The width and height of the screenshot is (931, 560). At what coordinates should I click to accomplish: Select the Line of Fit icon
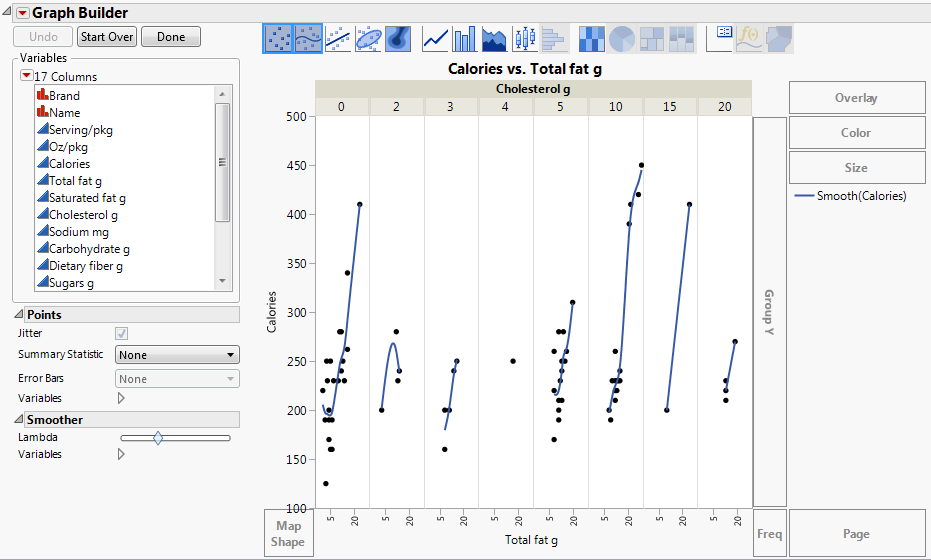pos(338,39)
